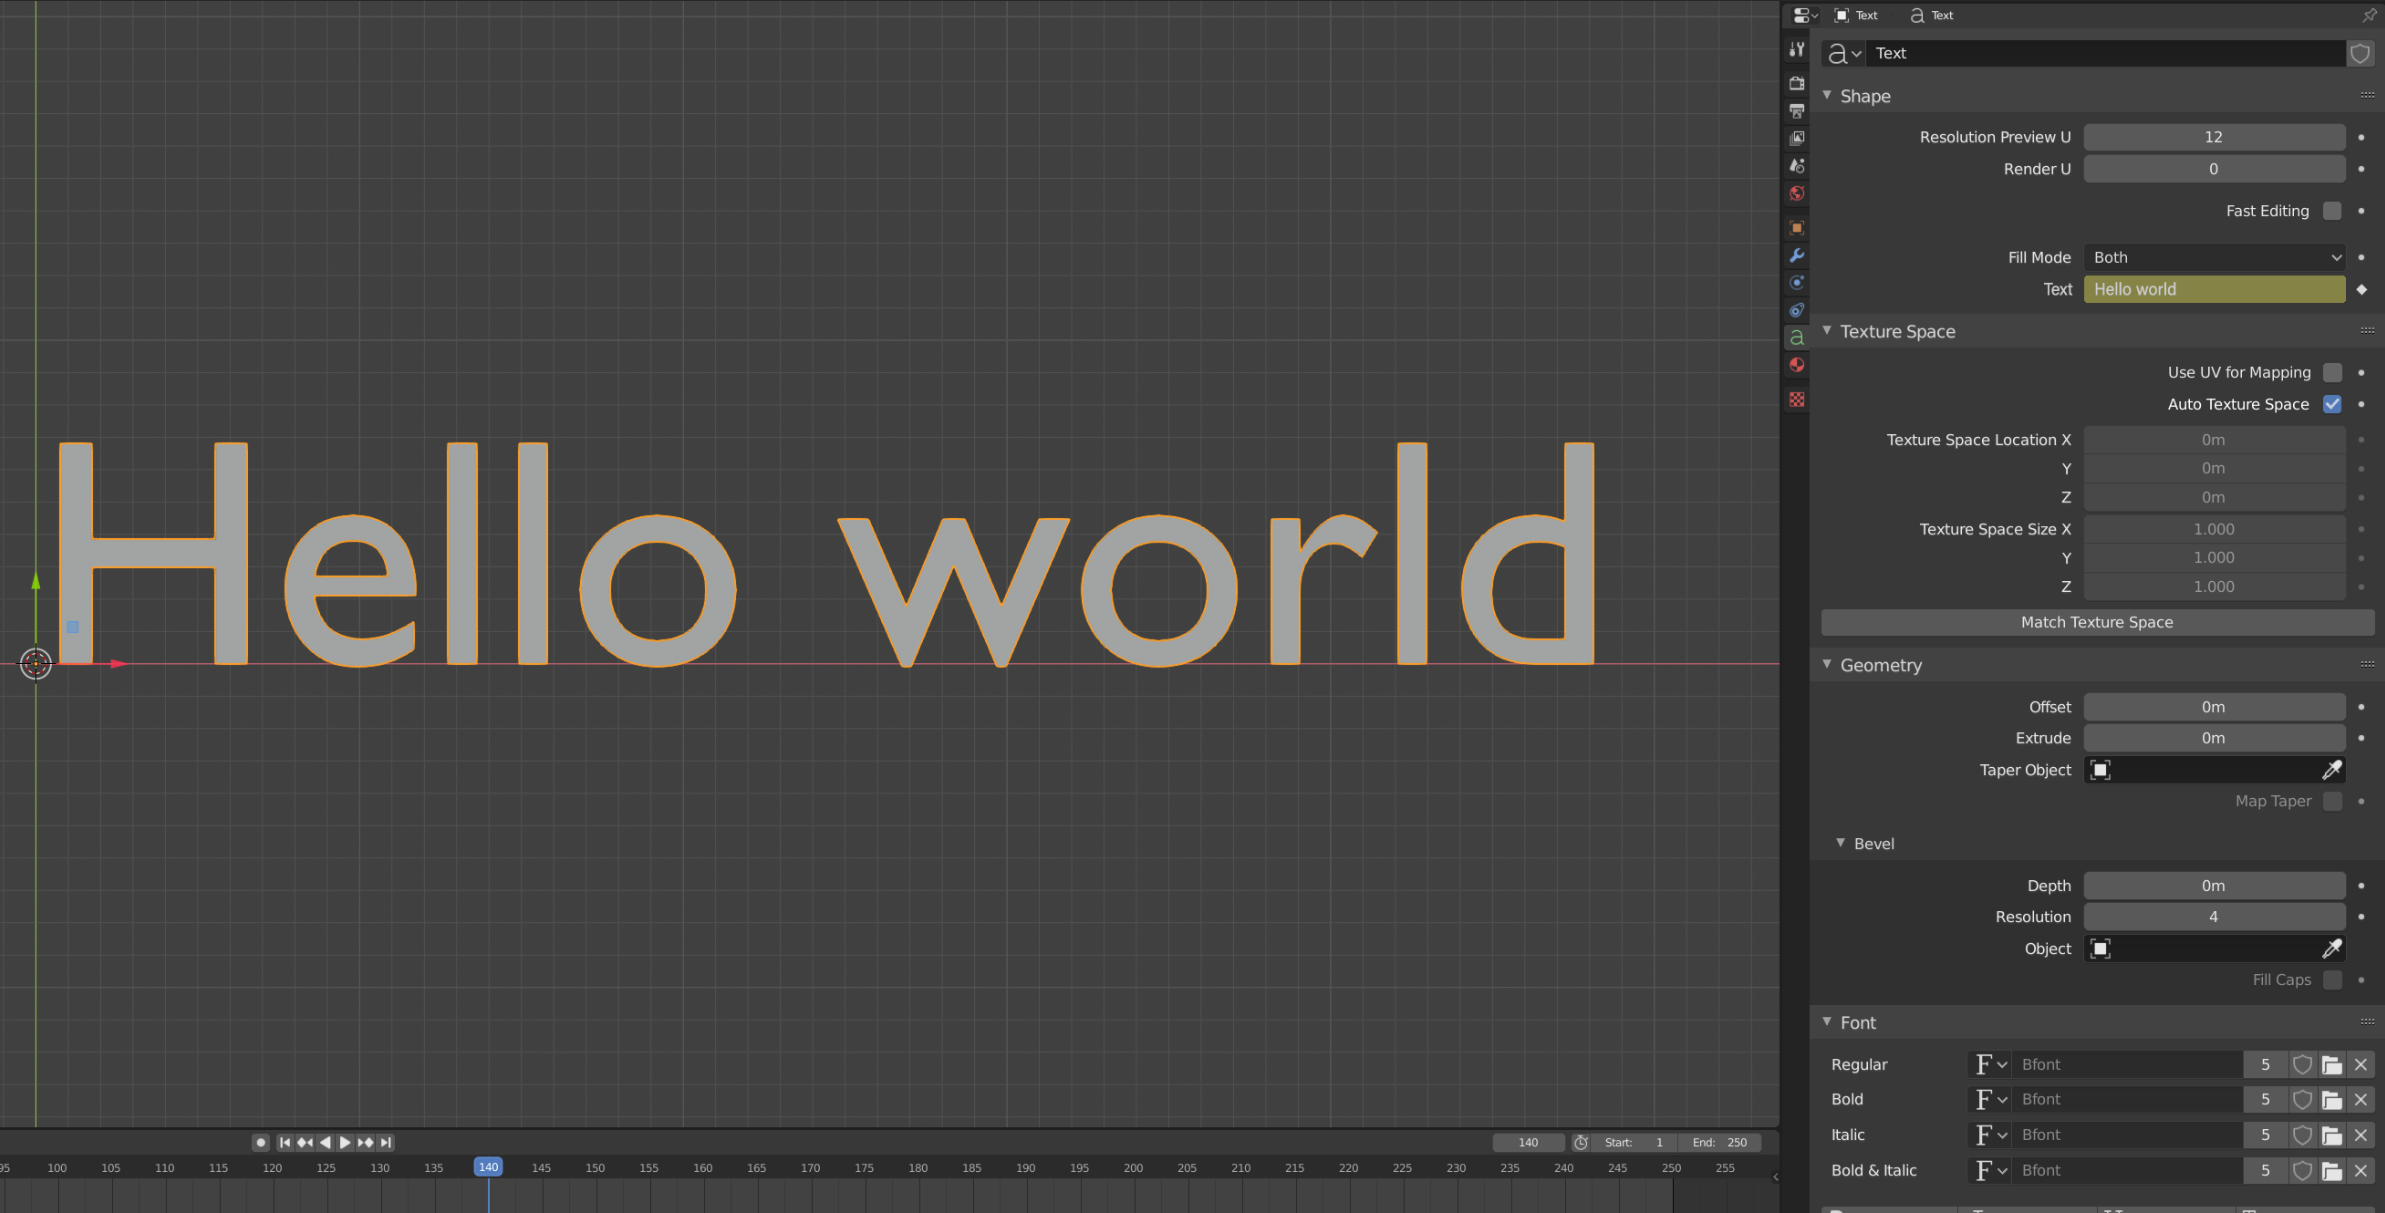Open the Render properties tab

pos(1797,83)
